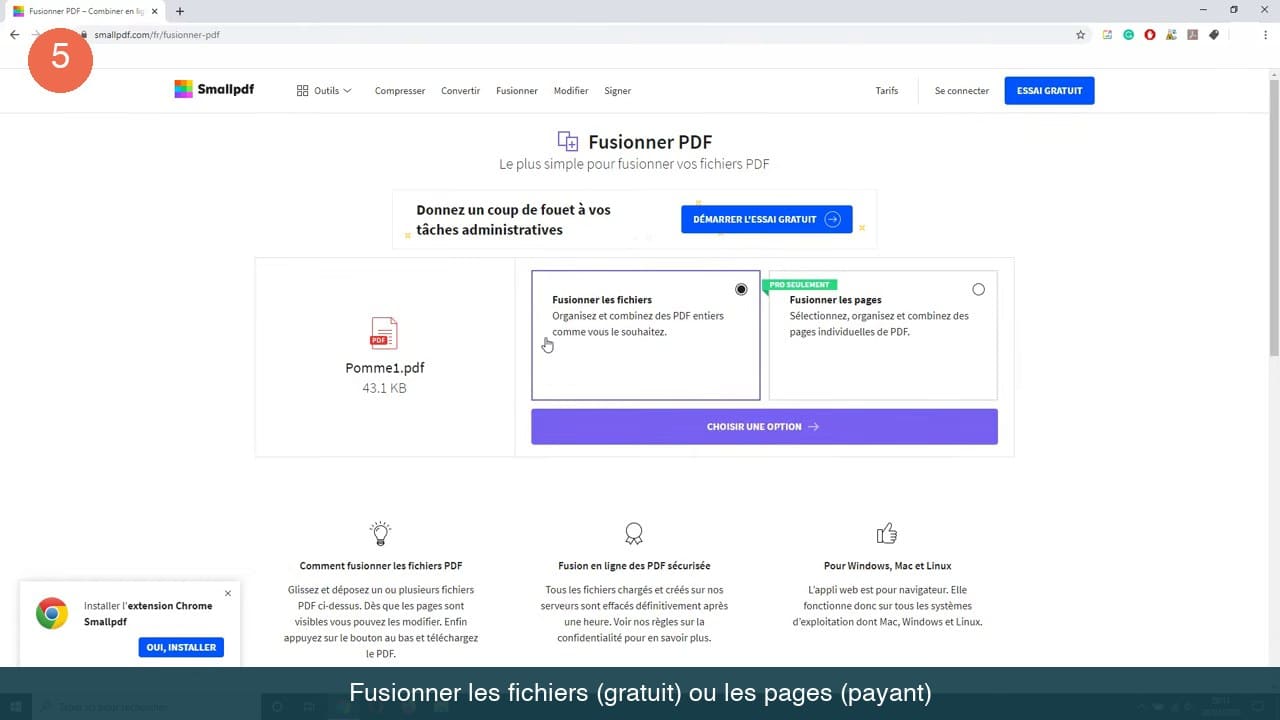Open the notepad extension icon in toolbar
The height and width of the screenshot is (720, 1280).
coord(1107,34)
